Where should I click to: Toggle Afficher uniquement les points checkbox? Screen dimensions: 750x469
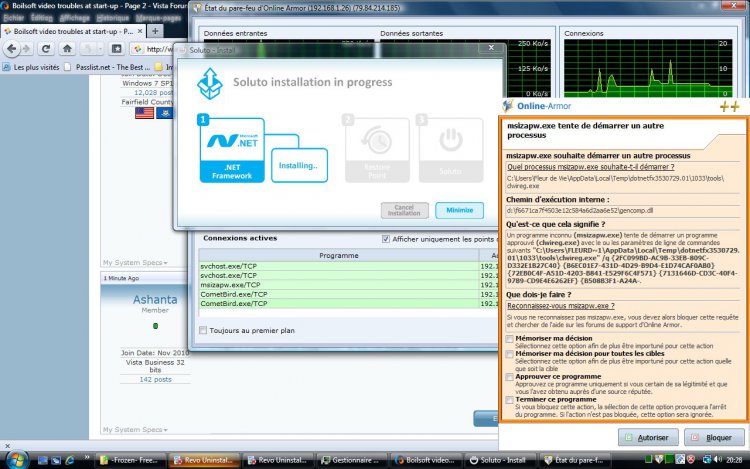tap(386, 239)
